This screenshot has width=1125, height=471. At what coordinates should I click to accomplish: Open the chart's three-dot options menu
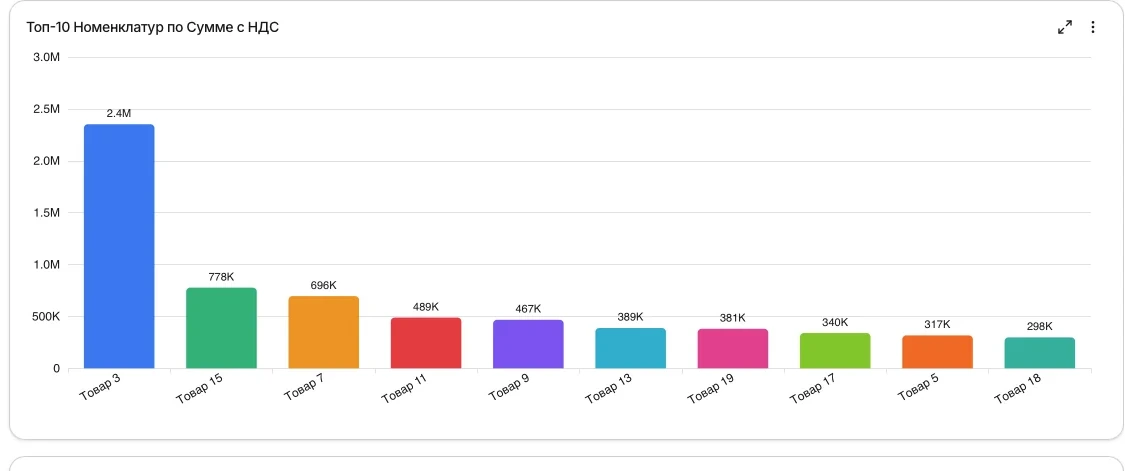click(x=1093, y=28)
